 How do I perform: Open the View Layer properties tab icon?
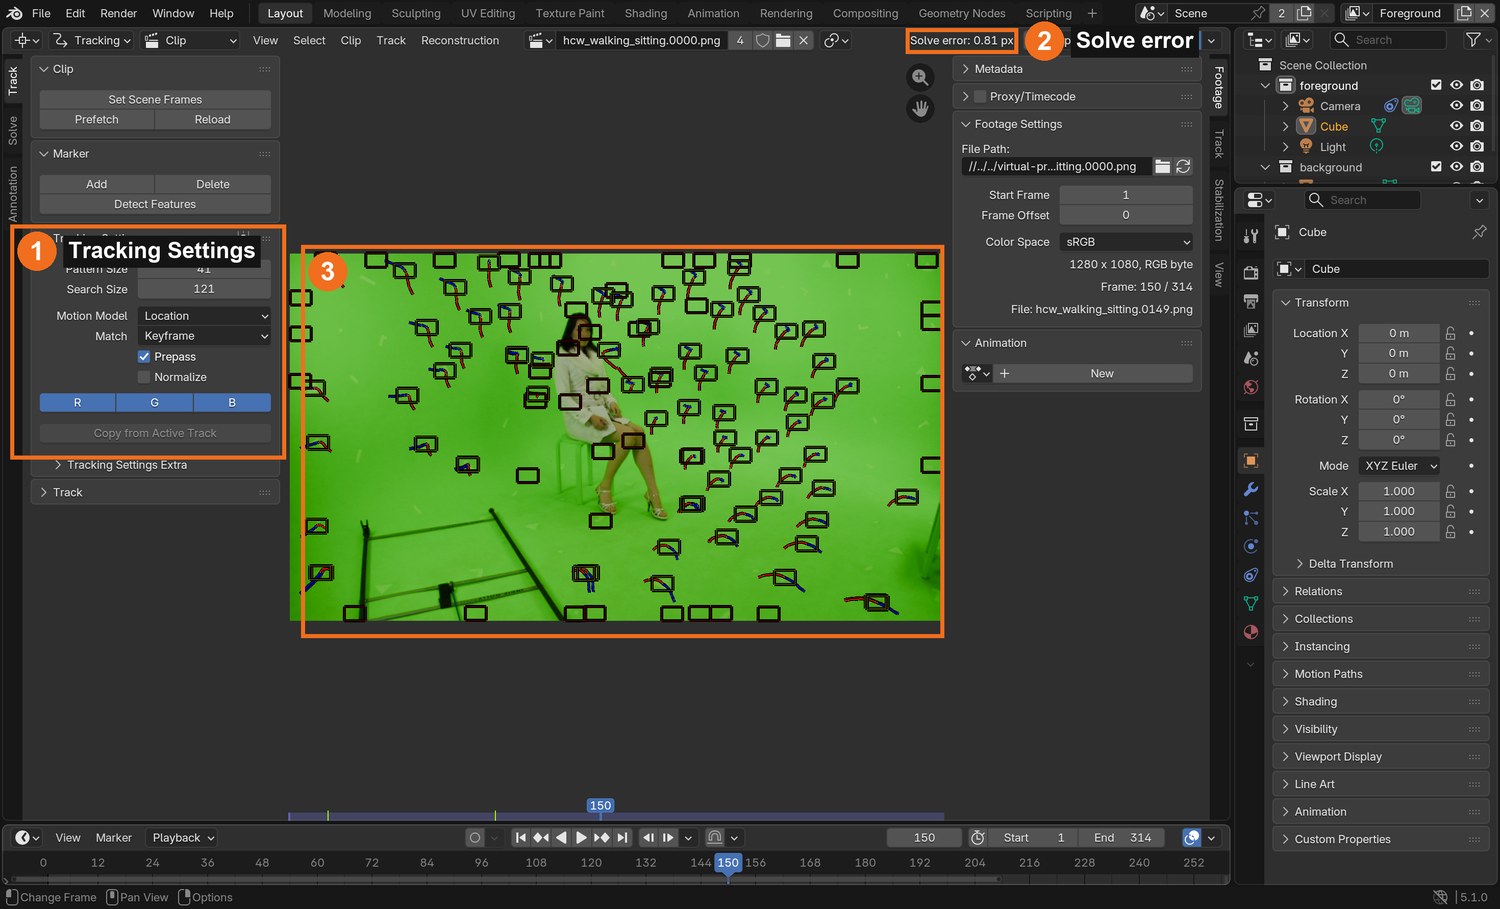click(x=1251, y=329)
